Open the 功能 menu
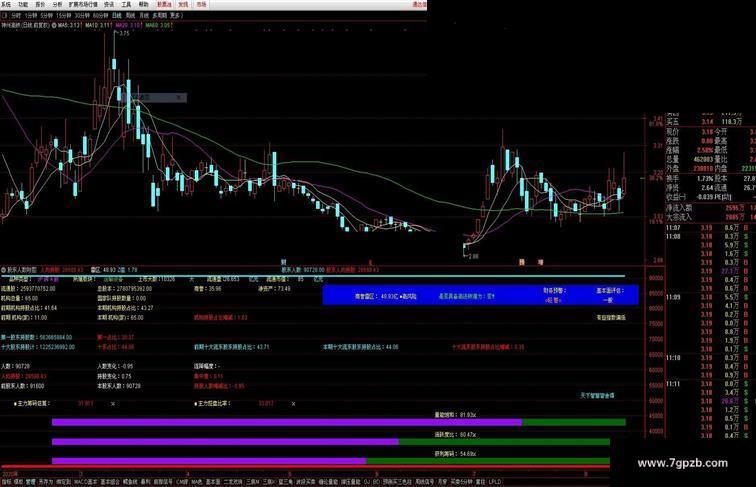Image resolution: width=756 pixels, height=487 pixels. (x=23, y=4)
